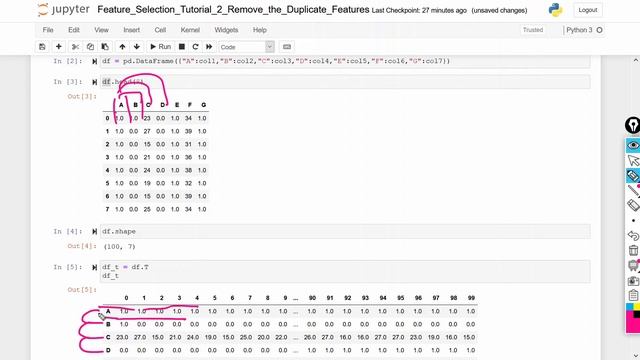Open the whiteboard easel tool
The image size is (640, 360).
(x=633, y=265)
